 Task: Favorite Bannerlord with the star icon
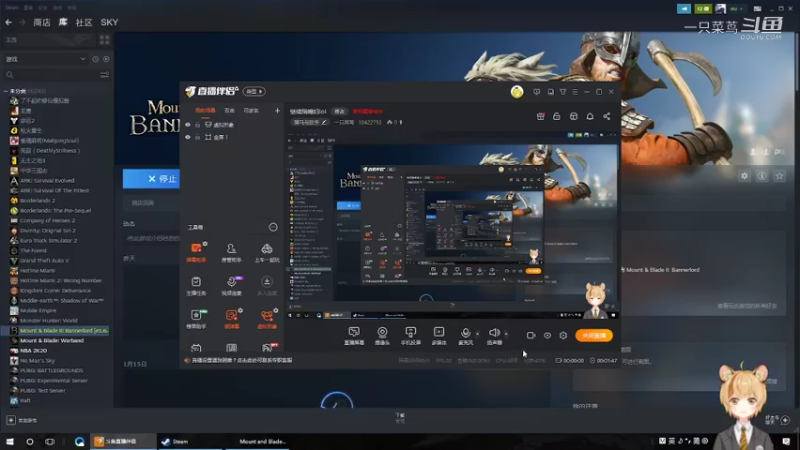(779, 176)
